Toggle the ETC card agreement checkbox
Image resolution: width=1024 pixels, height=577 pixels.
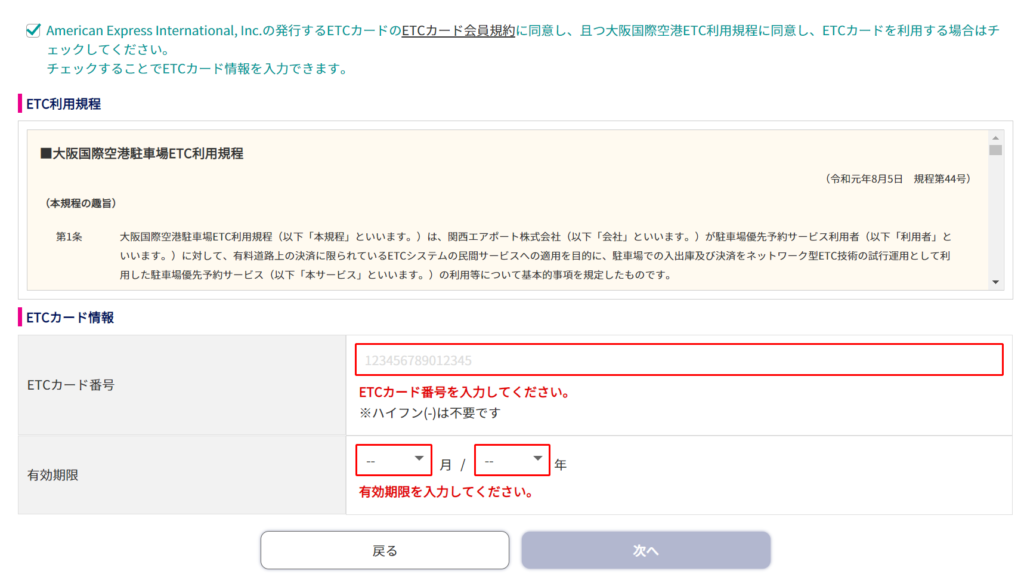click(34, 31)
